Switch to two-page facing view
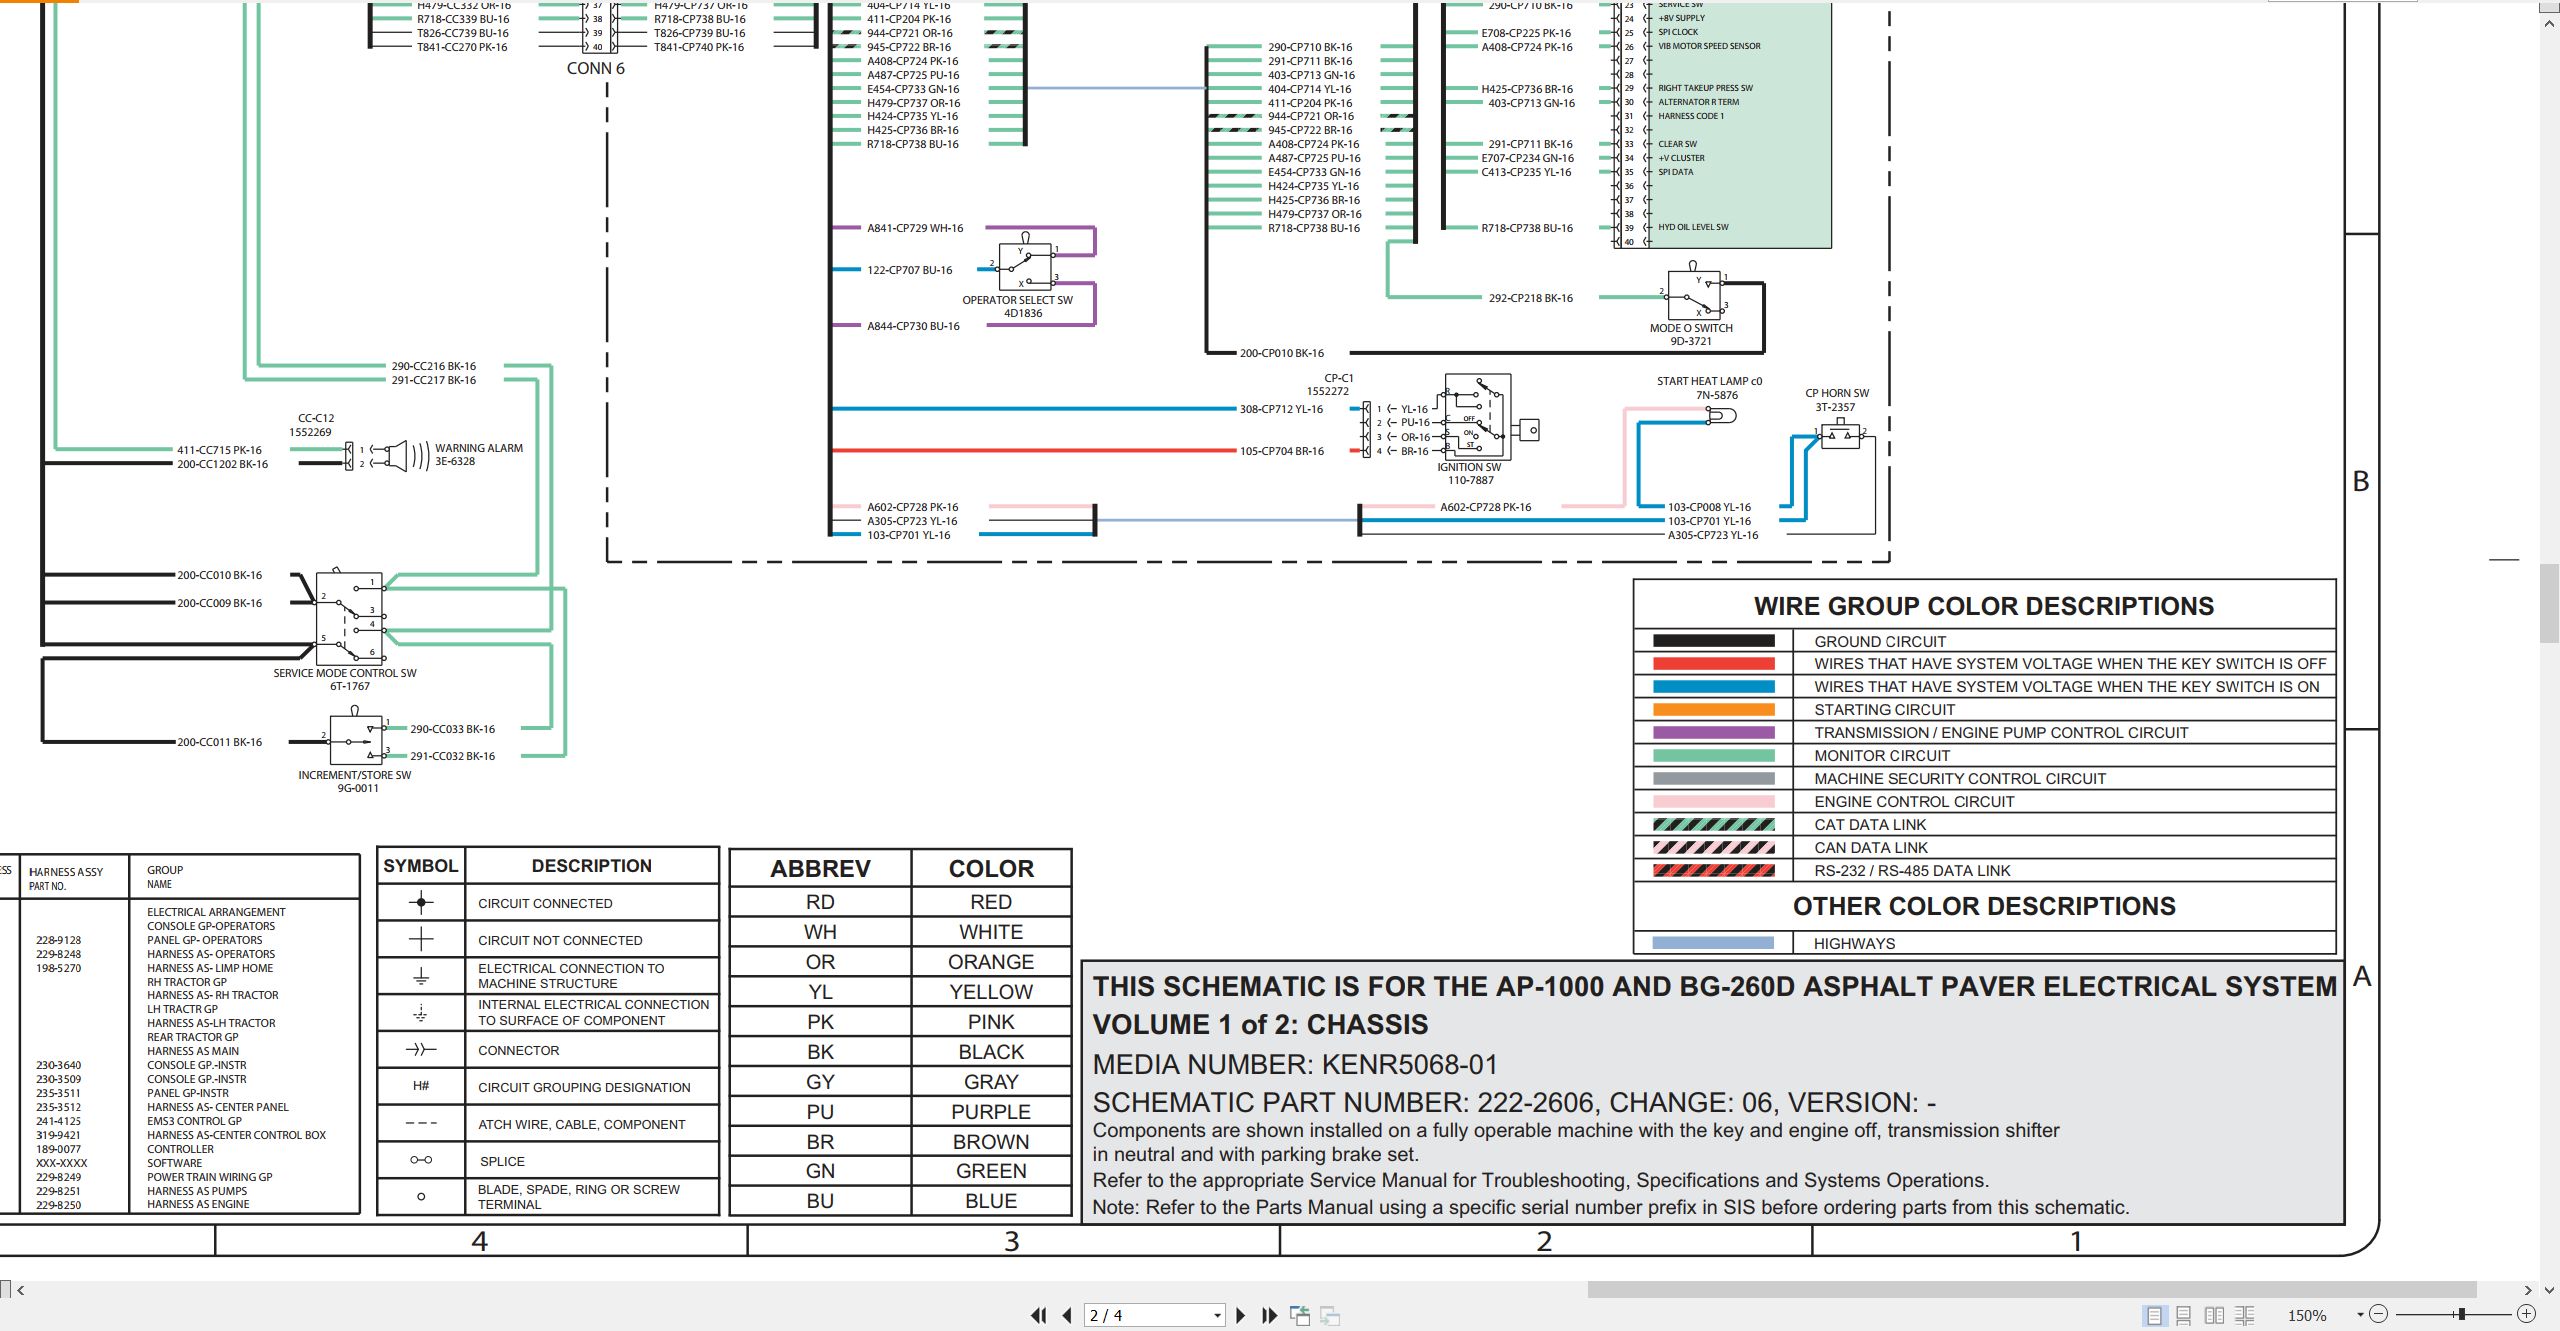This screenshot has width=2560, height=1331. 2215,1316
